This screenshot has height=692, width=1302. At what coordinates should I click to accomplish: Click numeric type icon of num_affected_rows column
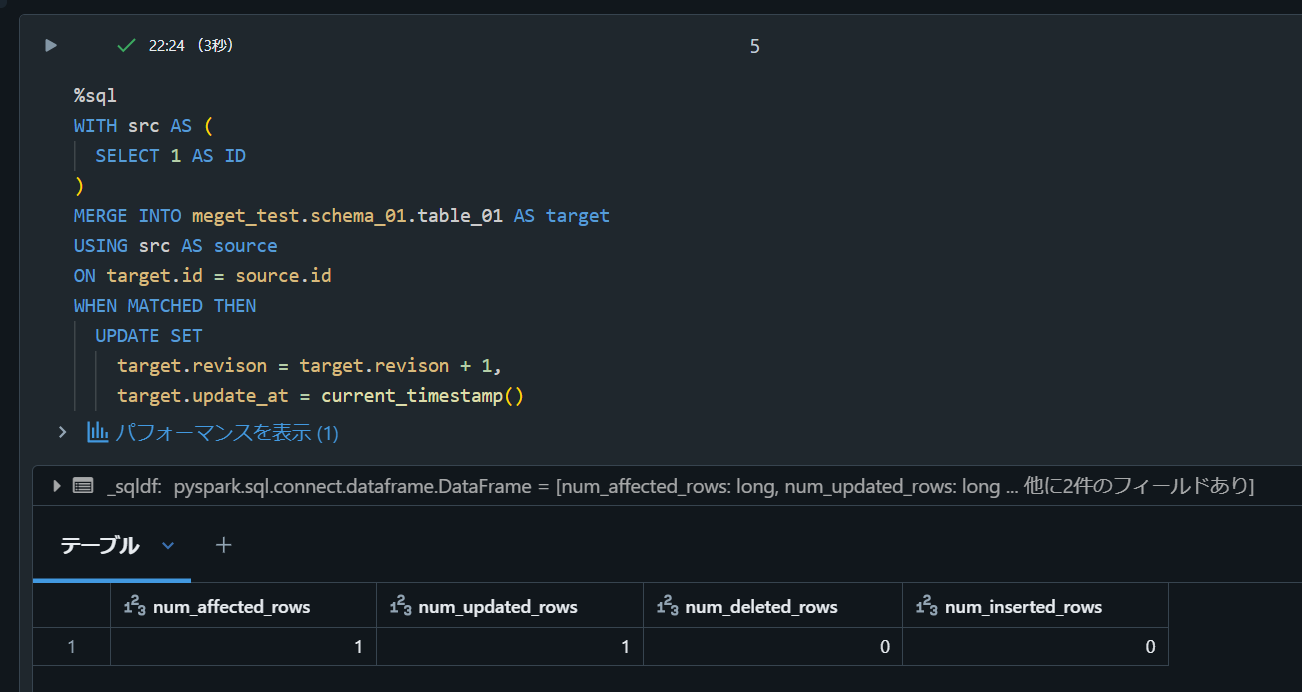135,606
